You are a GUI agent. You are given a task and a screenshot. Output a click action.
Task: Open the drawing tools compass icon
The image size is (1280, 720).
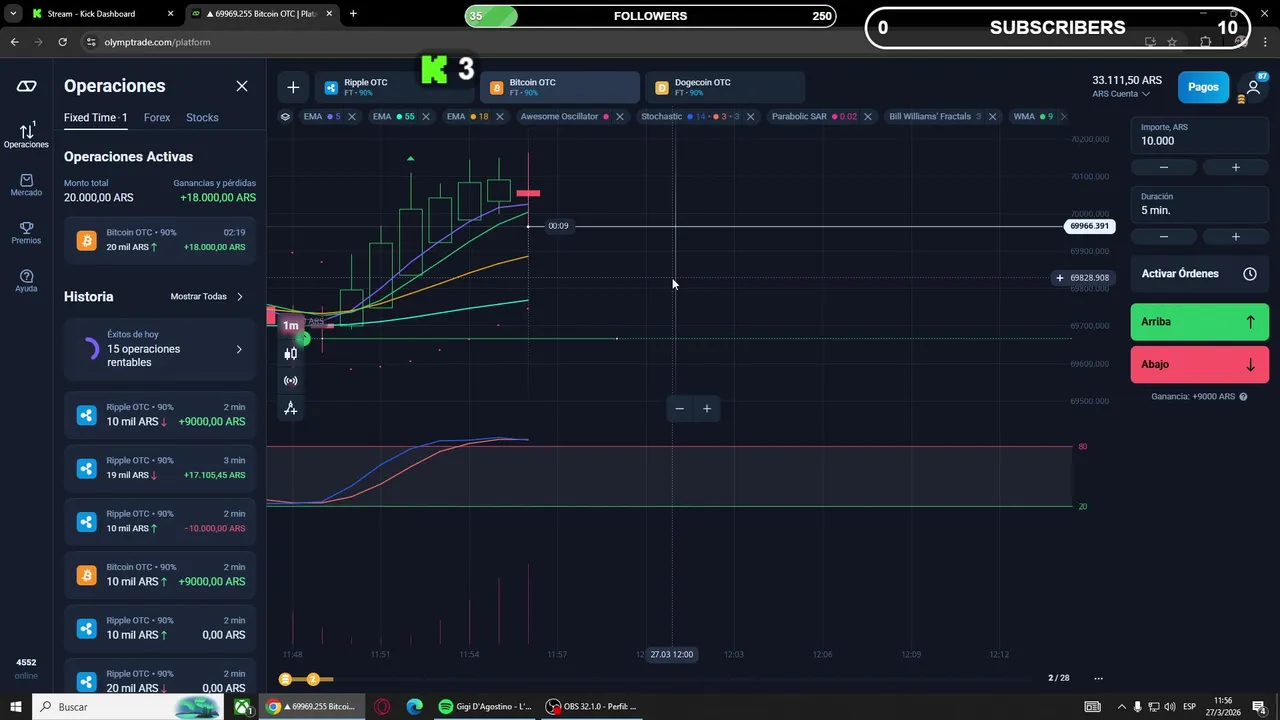tap(291, 408)
